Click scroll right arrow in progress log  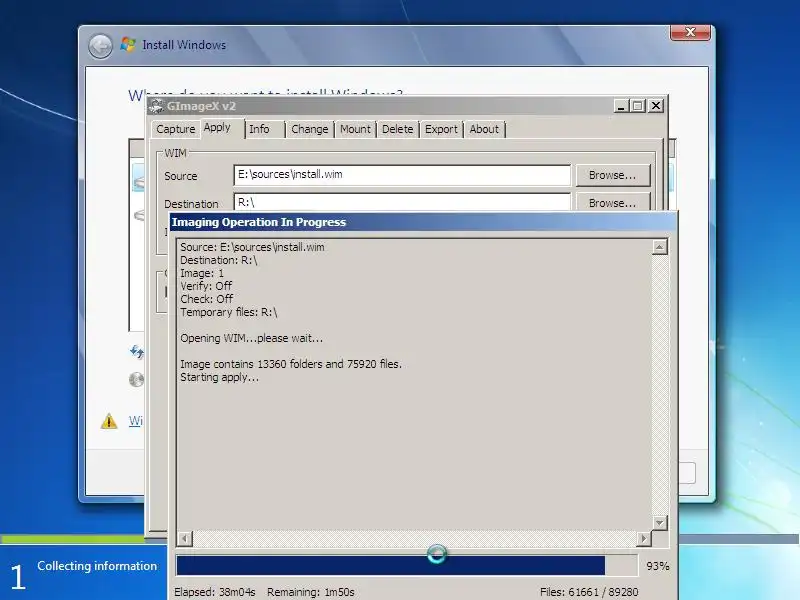pos(644,538)
